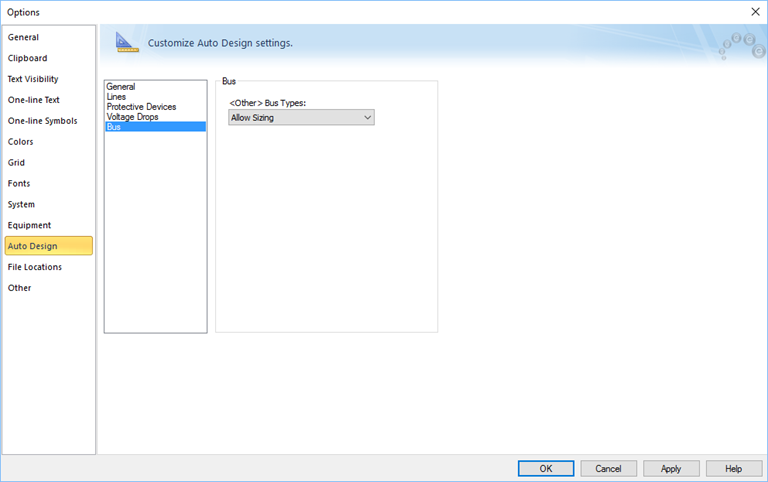Image resolution: width=768 pixels, height=482 pixels.
Task: Click the Auto Design ruler icon in header
Action: pos(127,43)
